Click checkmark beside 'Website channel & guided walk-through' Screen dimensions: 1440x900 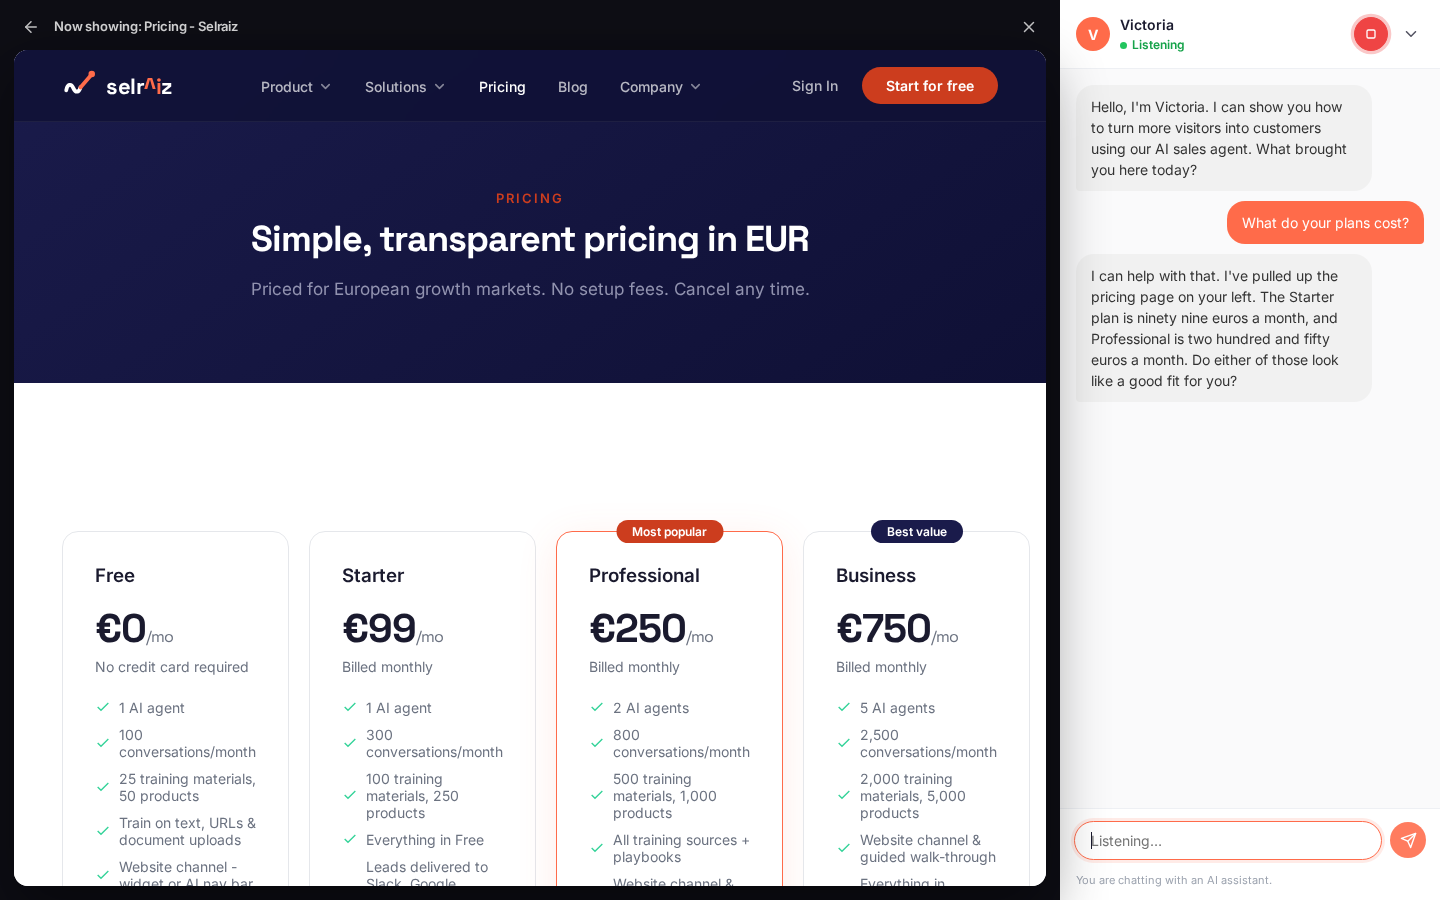(x=844, y=848)
